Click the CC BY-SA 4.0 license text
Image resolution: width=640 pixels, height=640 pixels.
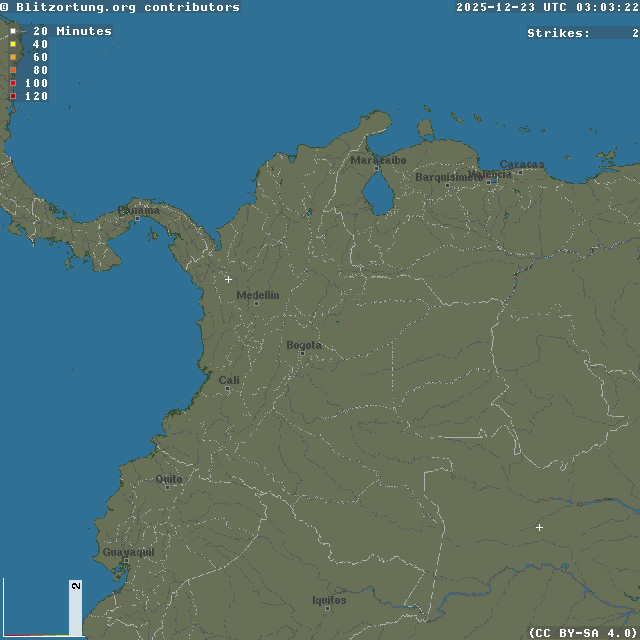tap(583, 632)
